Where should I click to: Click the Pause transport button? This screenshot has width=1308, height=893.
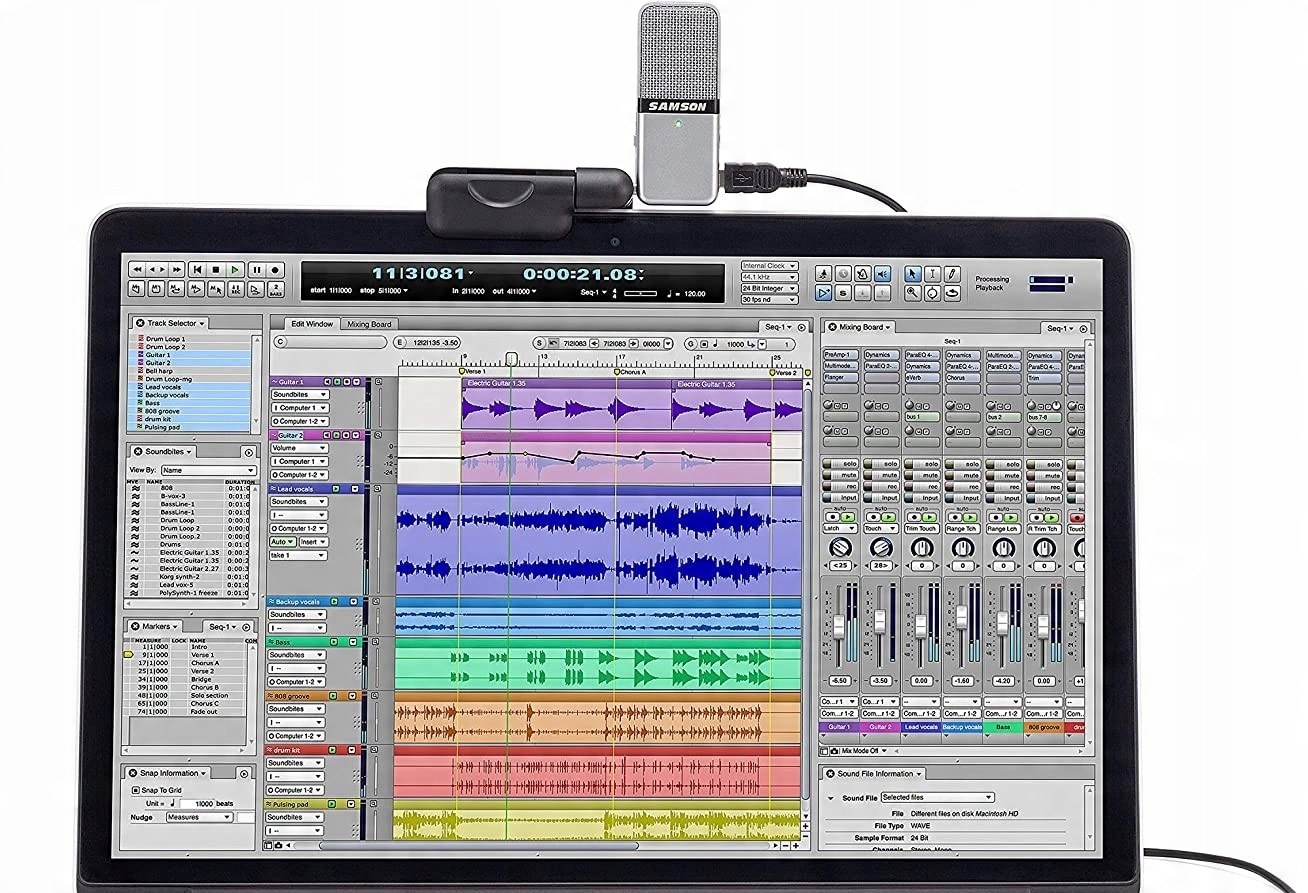256,270
